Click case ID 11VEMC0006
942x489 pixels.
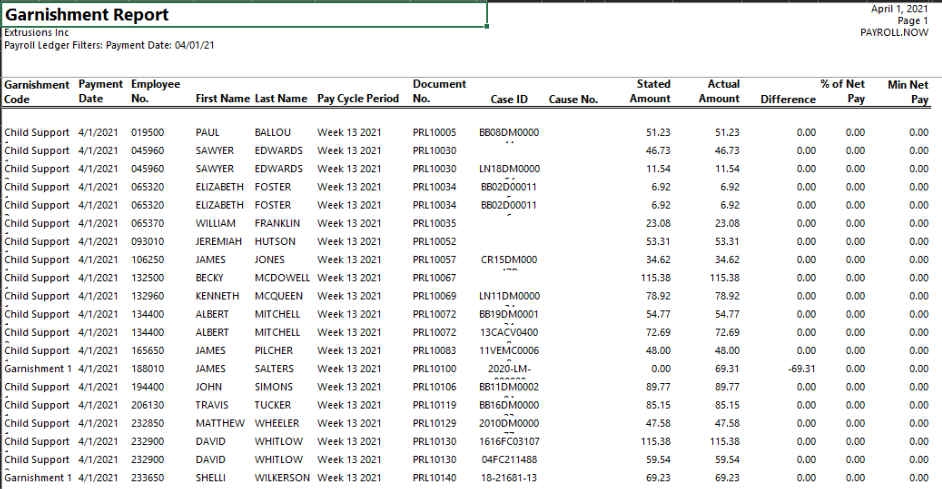[x=509, y=350]
